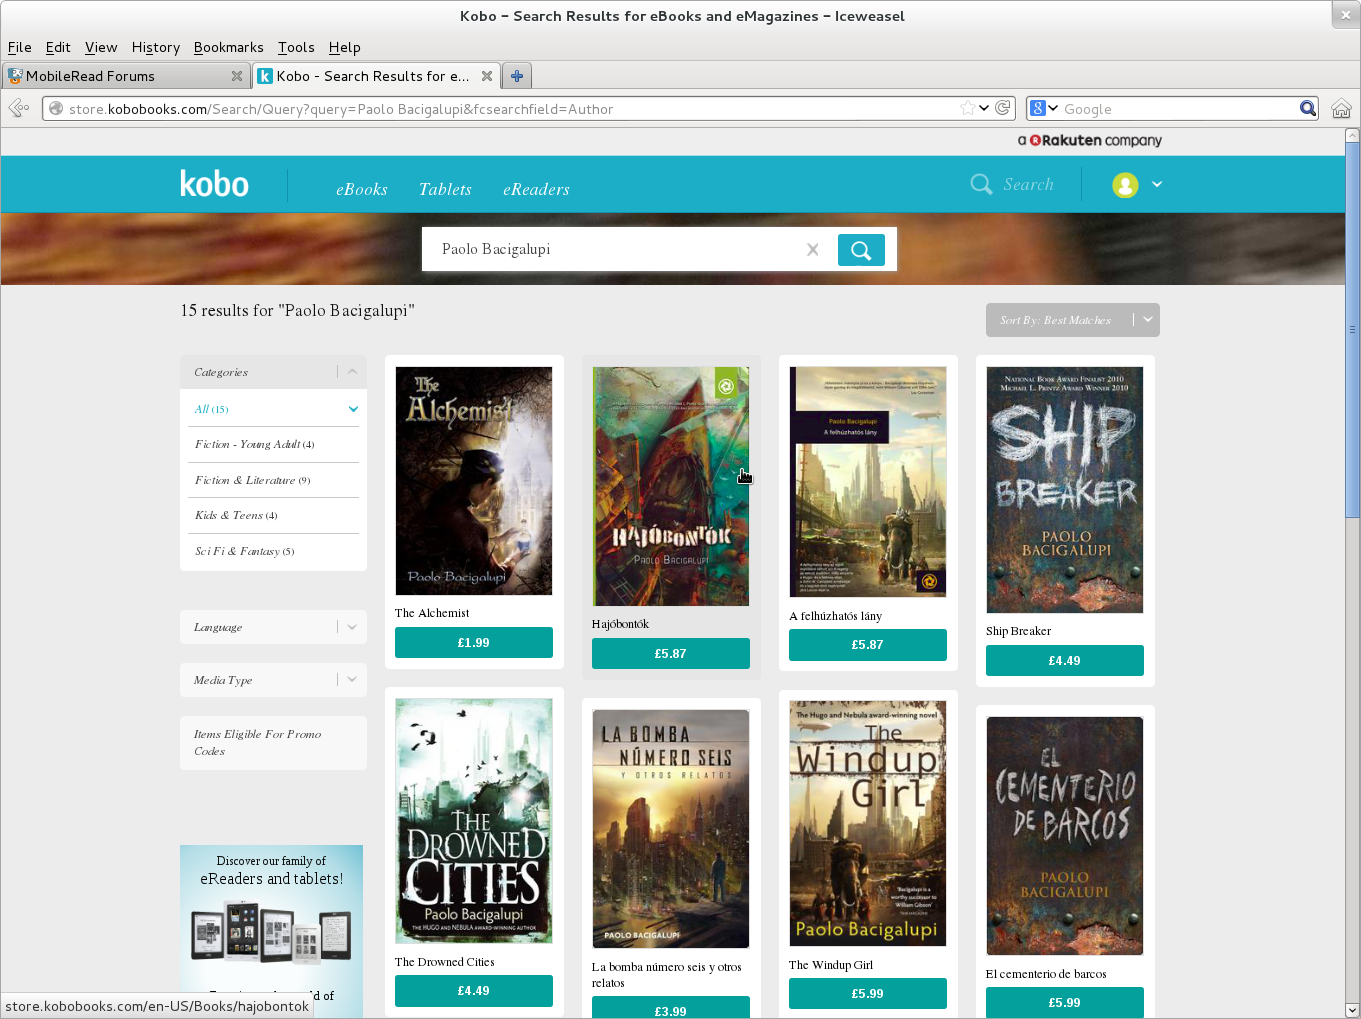Open Items Eligible For Promo Codes filter
The height and width of the screenshot is (1019, 1361).
click(273, 743)
